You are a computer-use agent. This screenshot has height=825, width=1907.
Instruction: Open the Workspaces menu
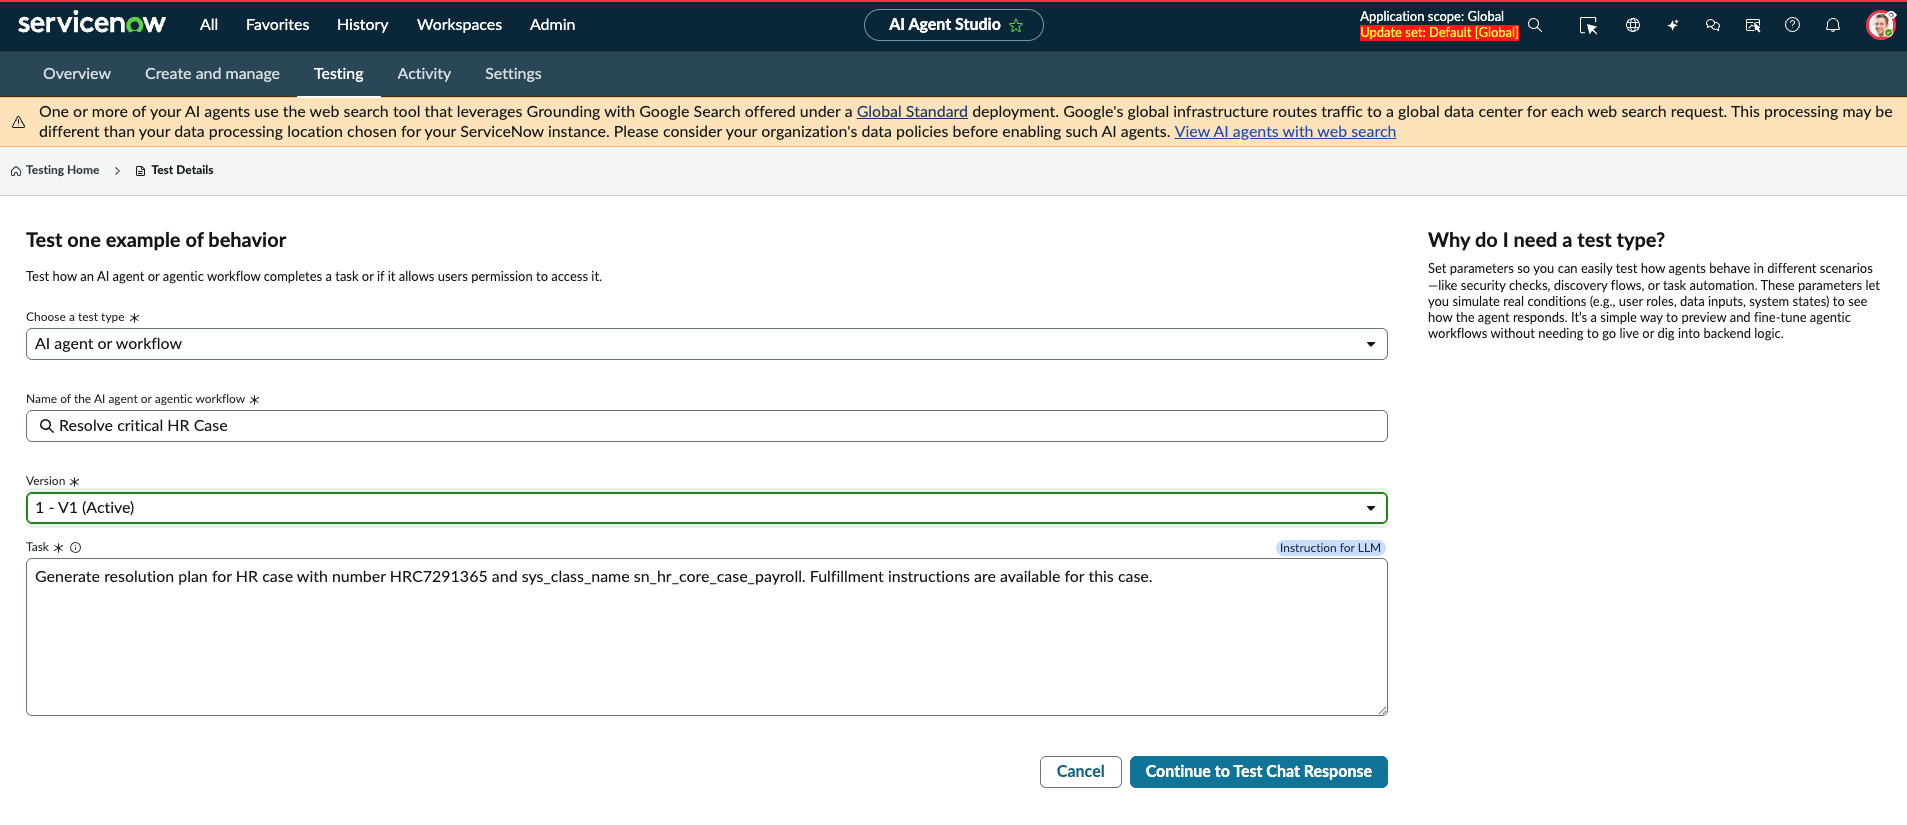[459, 25]
